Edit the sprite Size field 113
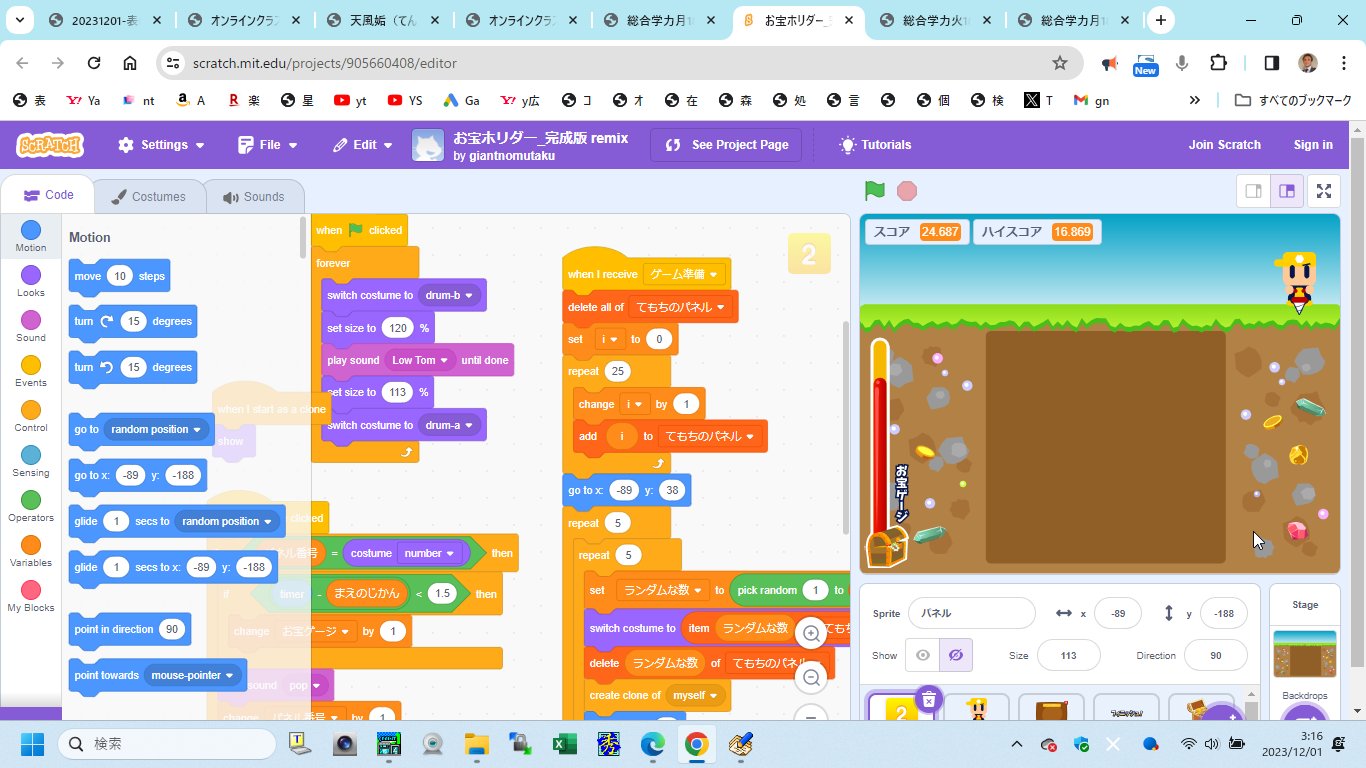 tap(1069, 656)
